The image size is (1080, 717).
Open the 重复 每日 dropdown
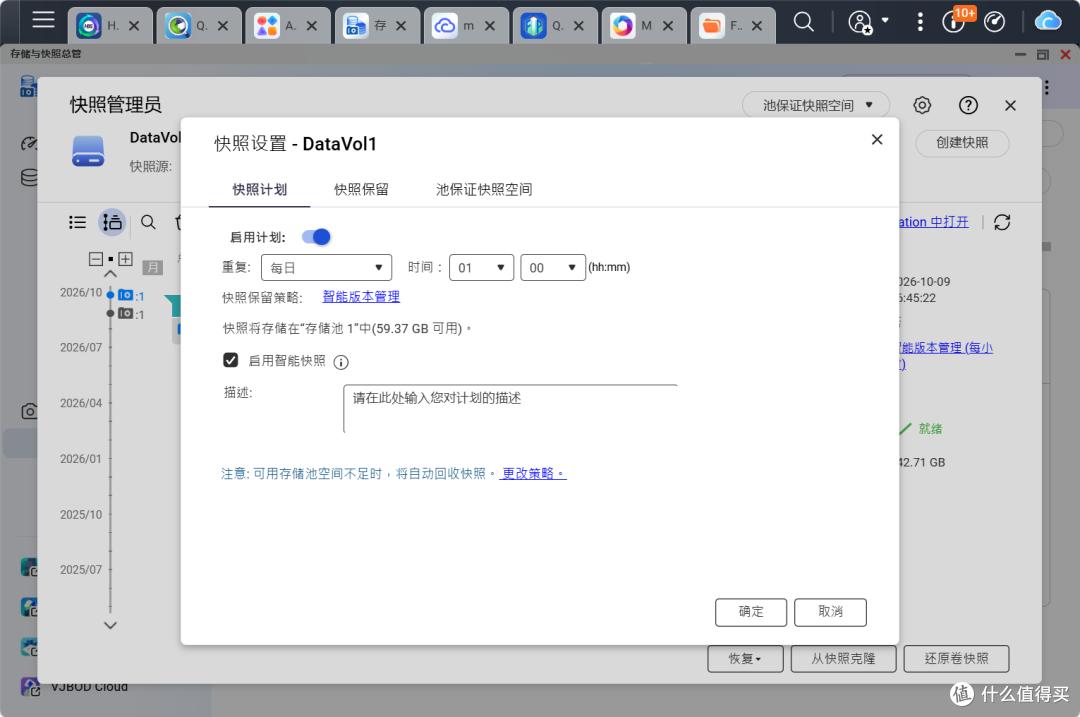click(326, 267)
